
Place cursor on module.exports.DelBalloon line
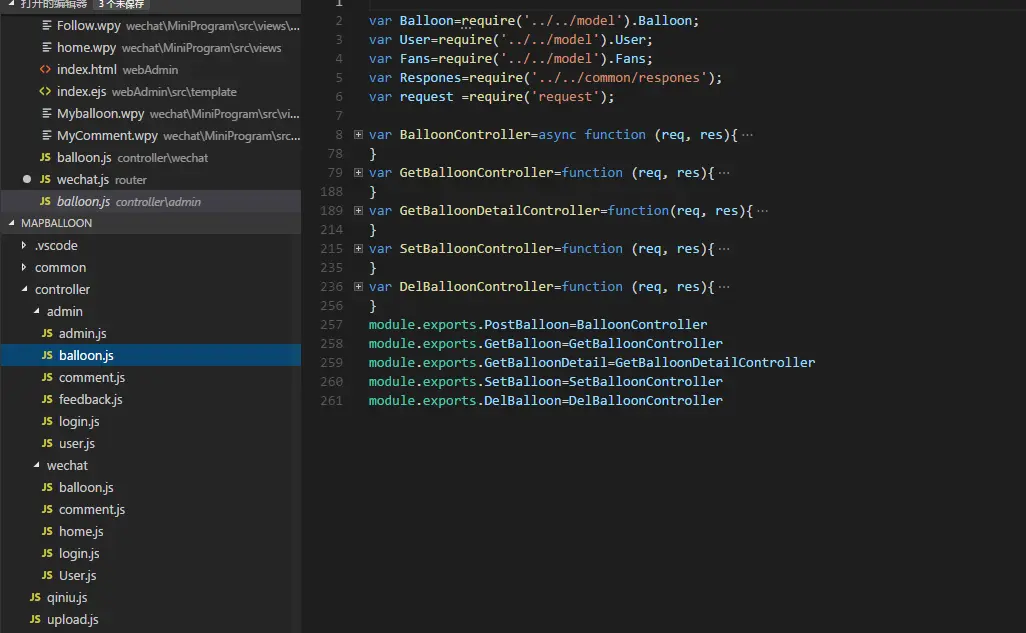pyautogui.click(x=546, y=401)
